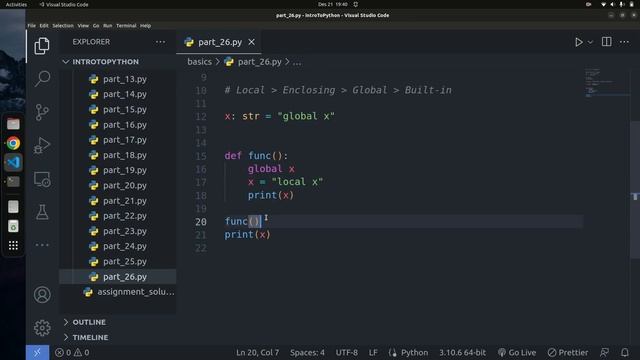Open notifications bell
The image size is (640, 360).
pos(624,353)
